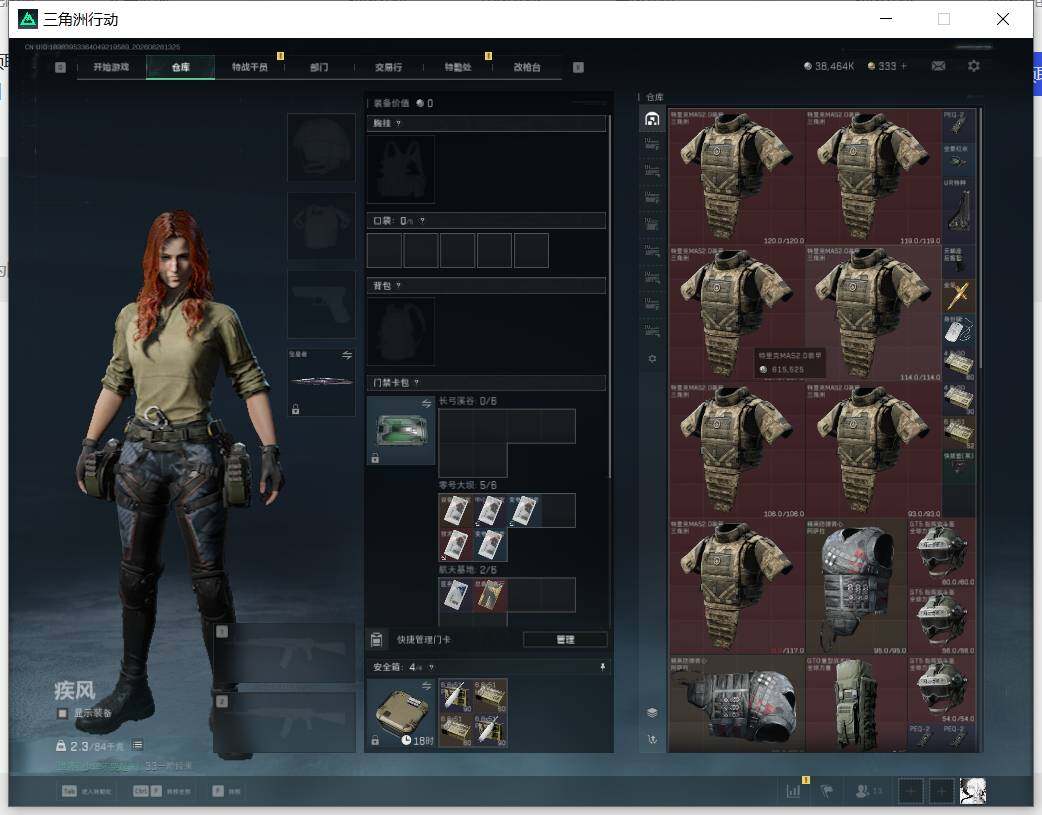Image resolution: width=1042 pixels, height=815 pixels.
Task: Toggle the pin icon on 安全箱 header
Action: 602,667
